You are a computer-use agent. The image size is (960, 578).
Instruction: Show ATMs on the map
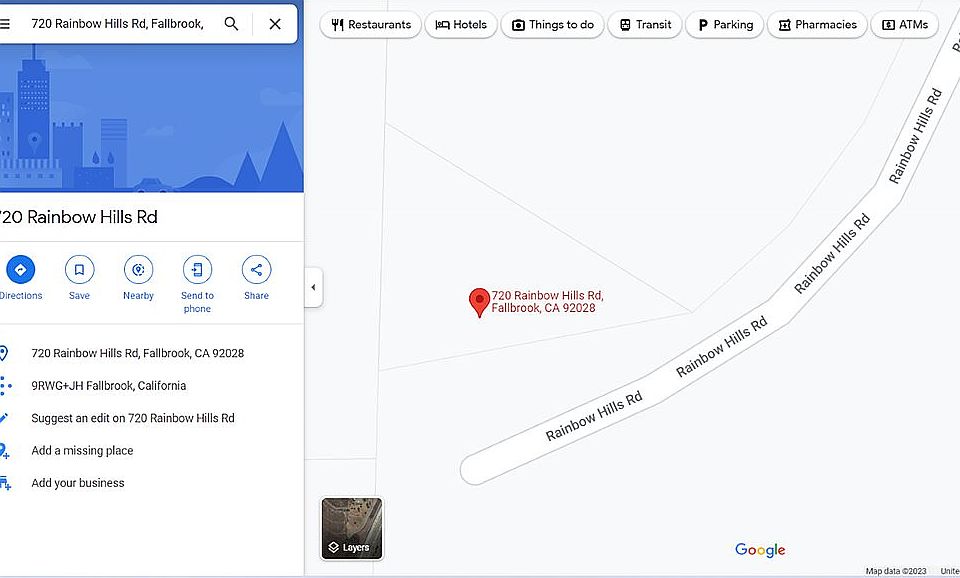coord(905,24)
